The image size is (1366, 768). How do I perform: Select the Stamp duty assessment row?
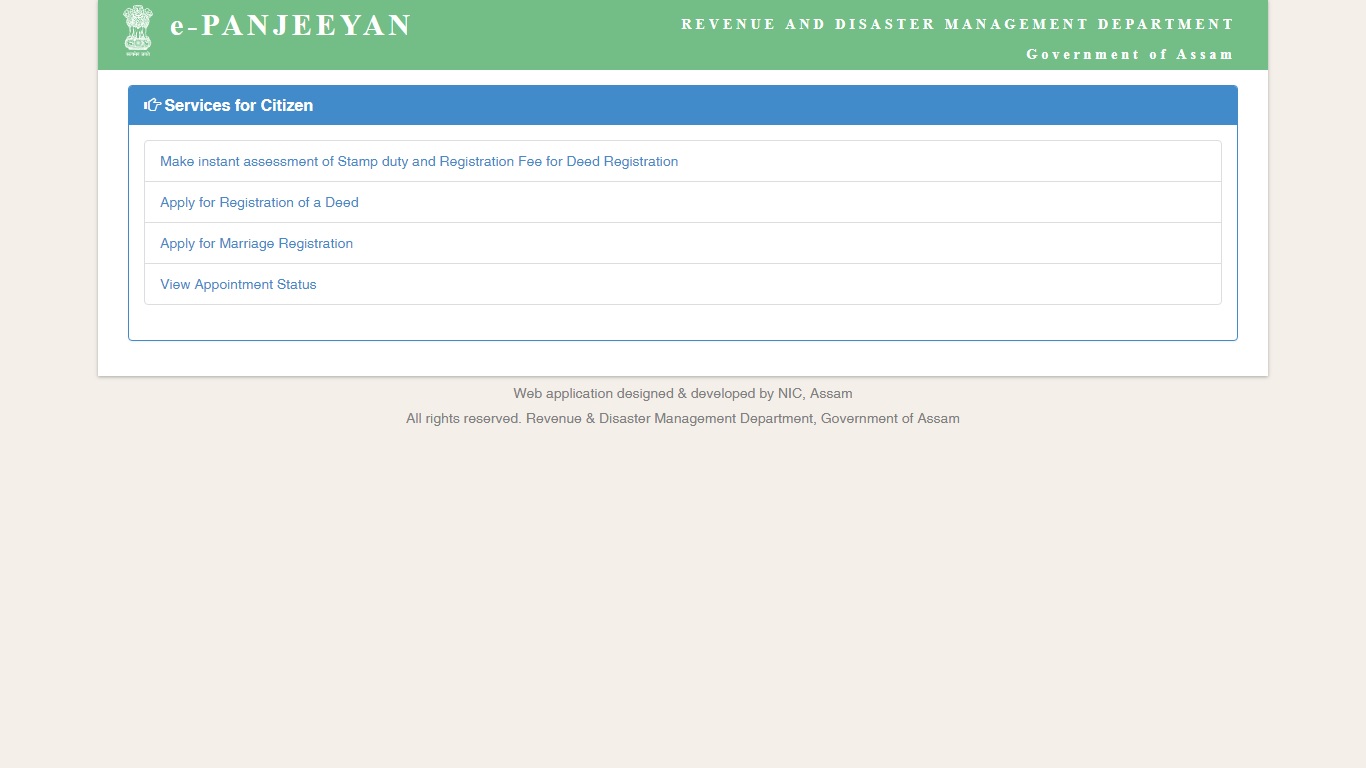[683, 161]
